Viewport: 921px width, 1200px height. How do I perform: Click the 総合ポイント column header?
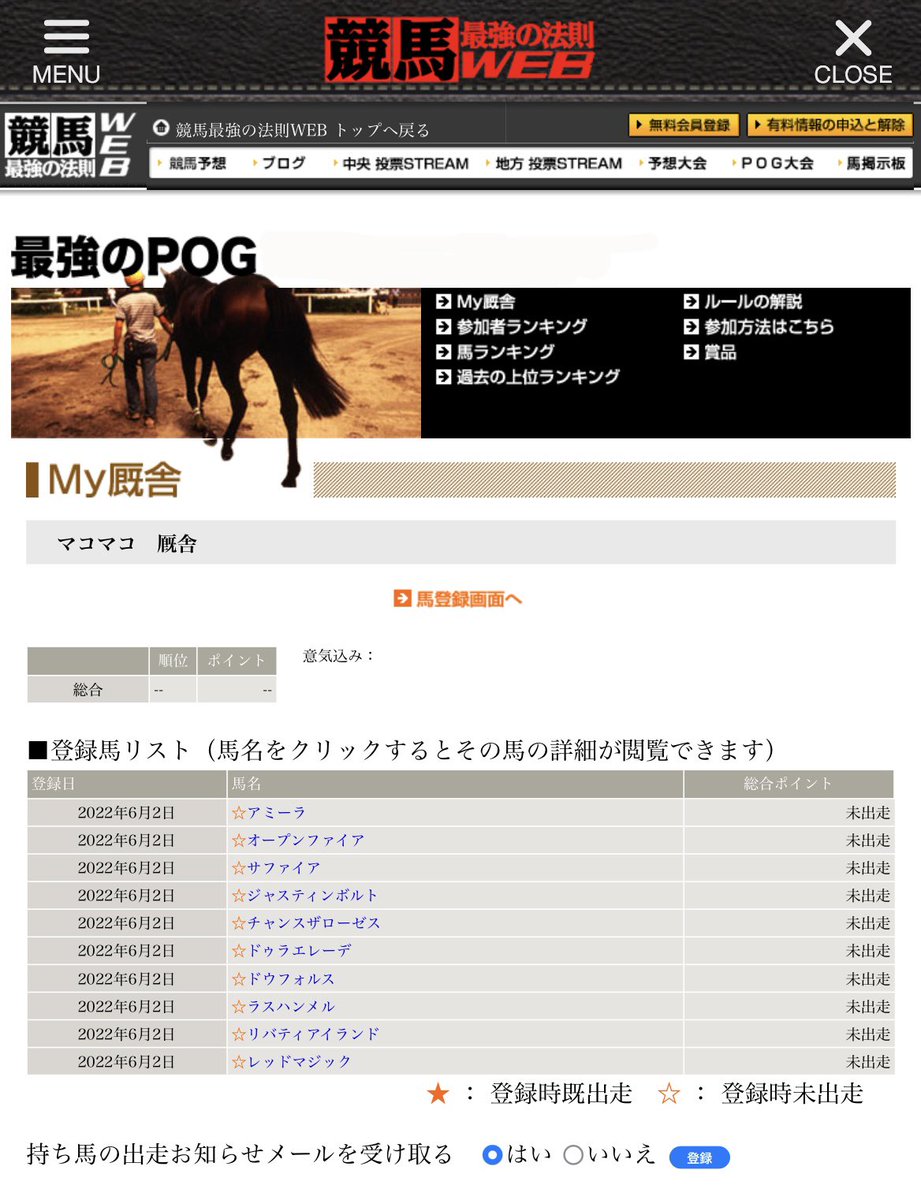coord(789,784)
